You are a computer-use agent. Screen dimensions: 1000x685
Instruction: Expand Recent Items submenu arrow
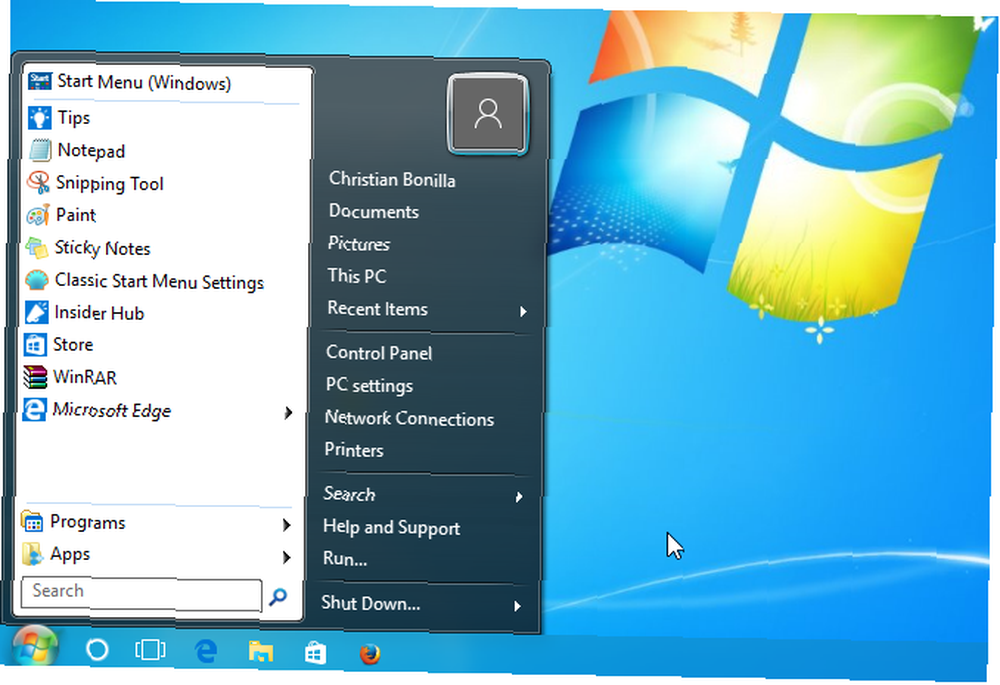pos(523,311)
